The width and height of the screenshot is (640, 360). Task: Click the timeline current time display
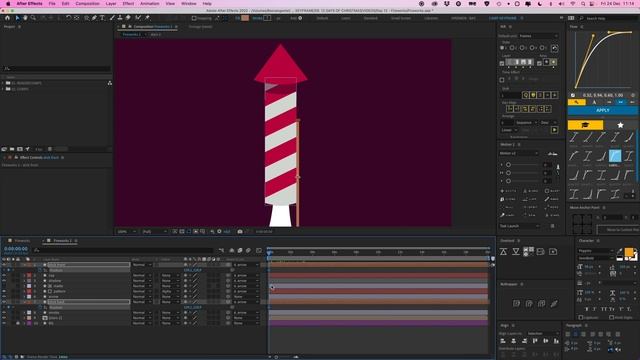(x=16, y=249)
